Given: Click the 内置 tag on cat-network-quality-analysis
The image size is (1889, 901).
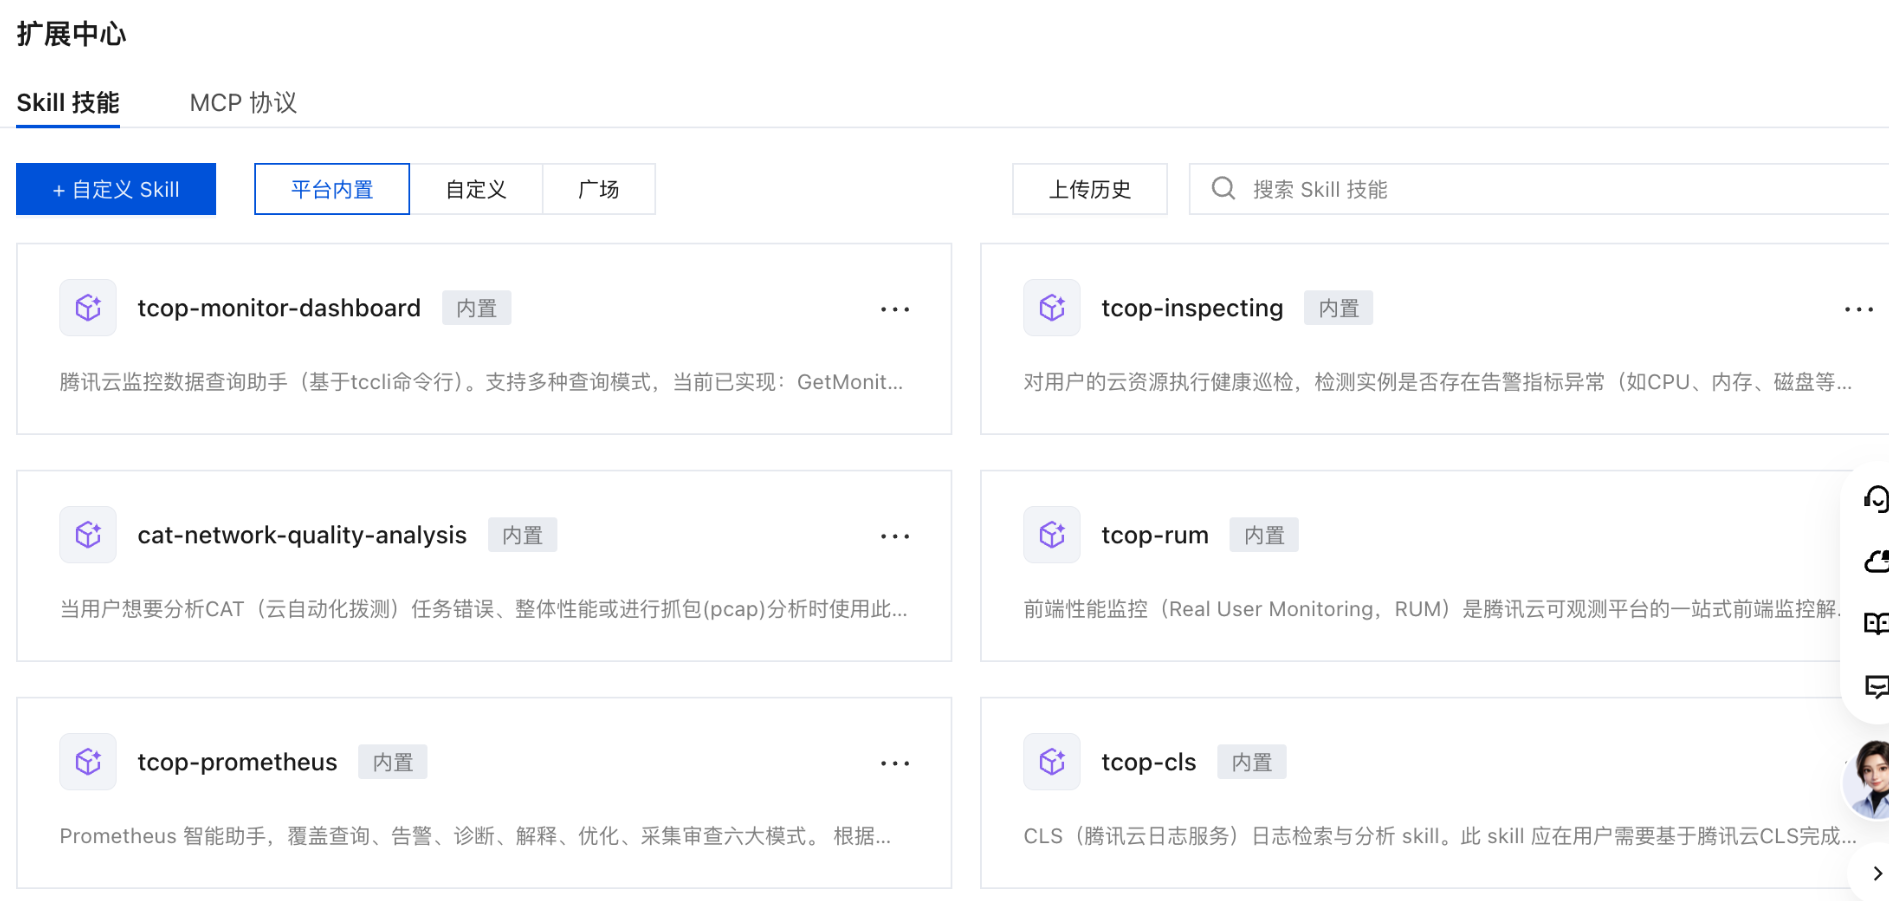Looking at the screenshot, I should click(523, 535).
